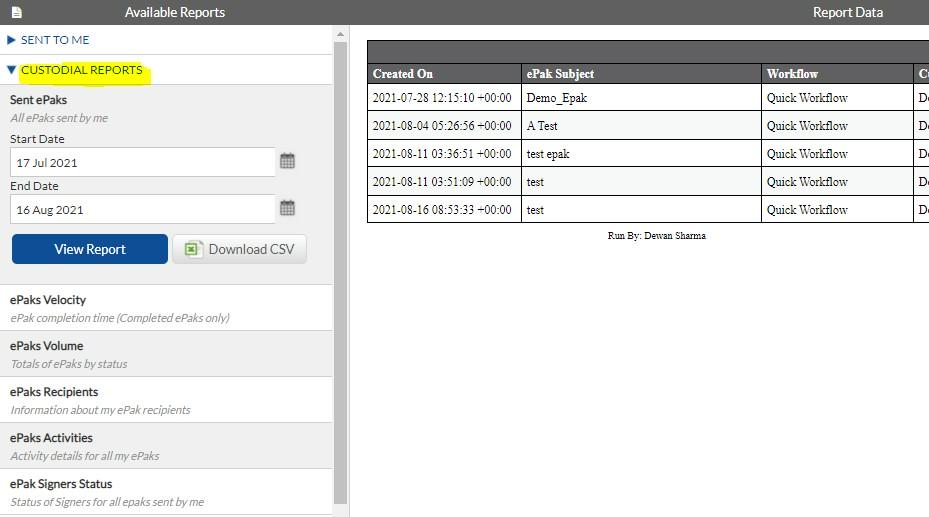The width and height of the screenshot is (929, 517).
Task: Click the Available Reports panel title
Action: coord(175,12)
